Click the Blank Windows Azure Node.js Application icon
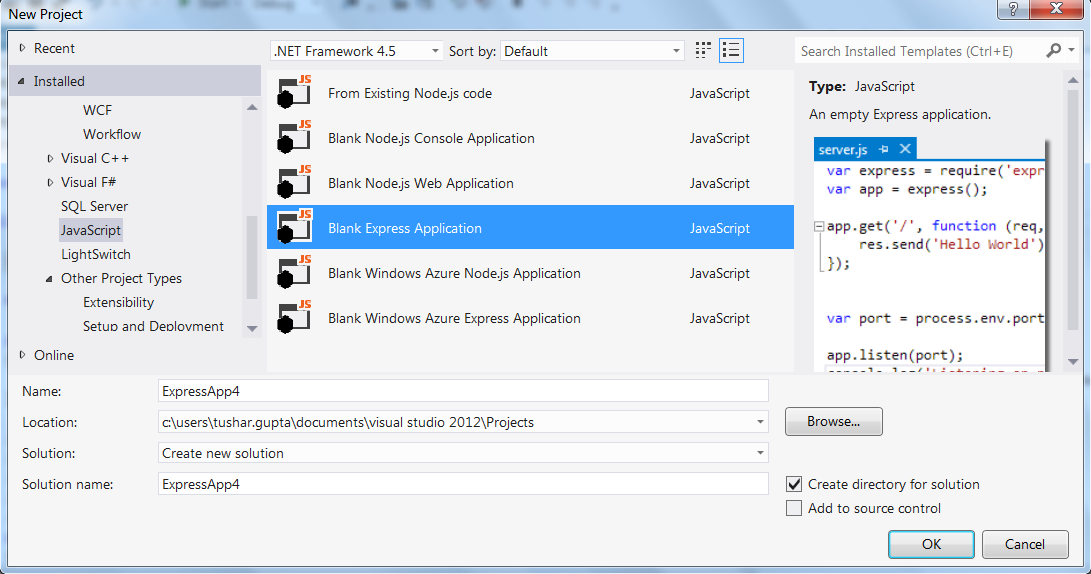This screenshot has width=1091, height=574. (x=294, y=273)
